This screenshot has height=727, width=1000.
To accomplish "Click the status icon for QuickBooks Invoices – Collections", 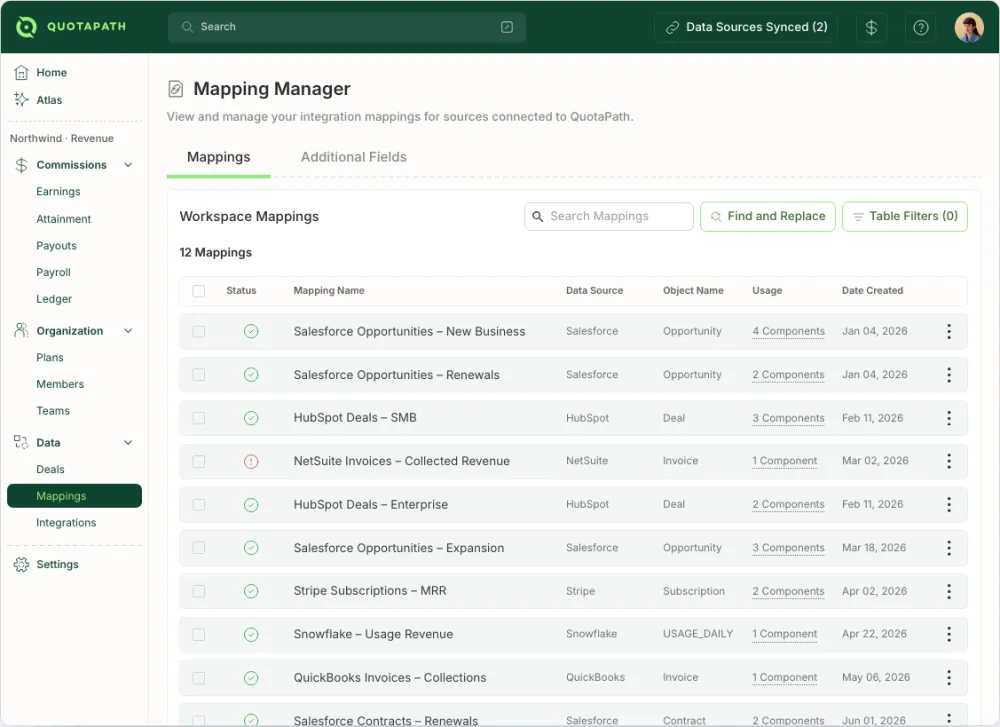I will (251, 678).
